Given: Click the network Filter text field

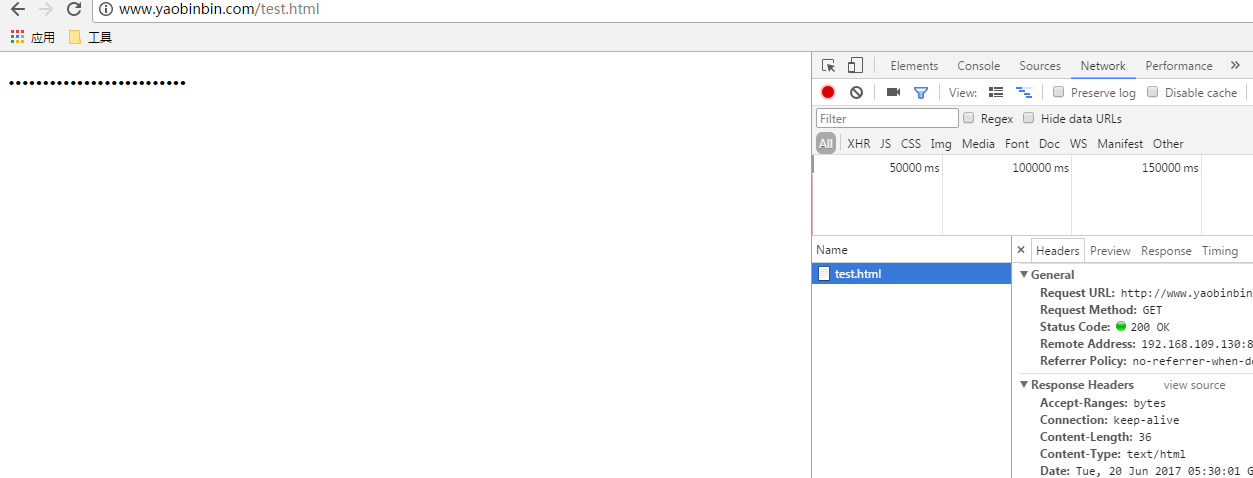Looking at the screenshot, I should pyautogui.click(x=887, y=118).
